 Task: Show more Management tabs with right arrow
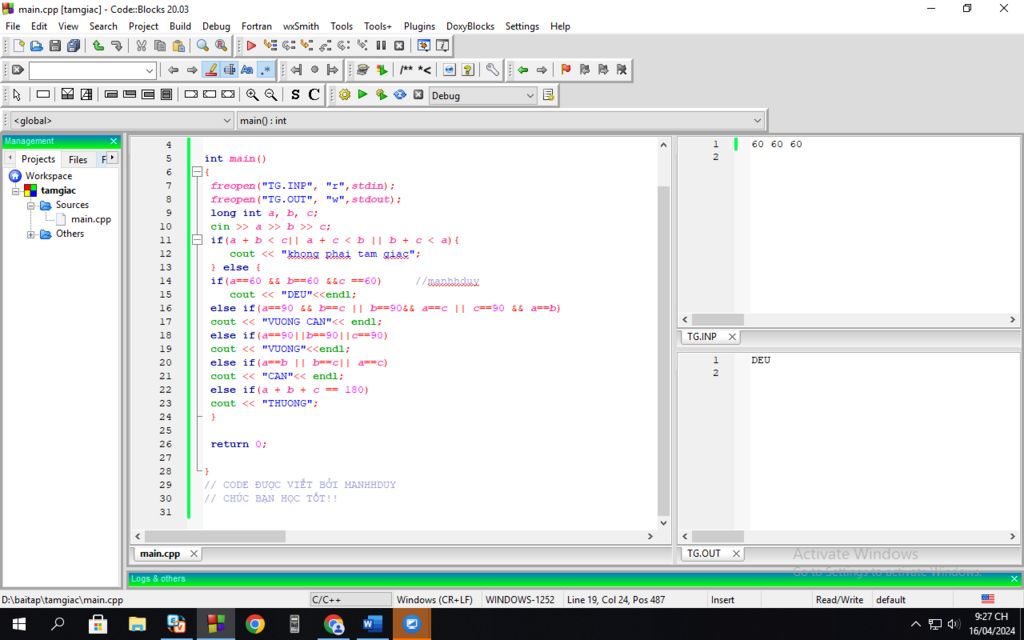pos(112,157)
